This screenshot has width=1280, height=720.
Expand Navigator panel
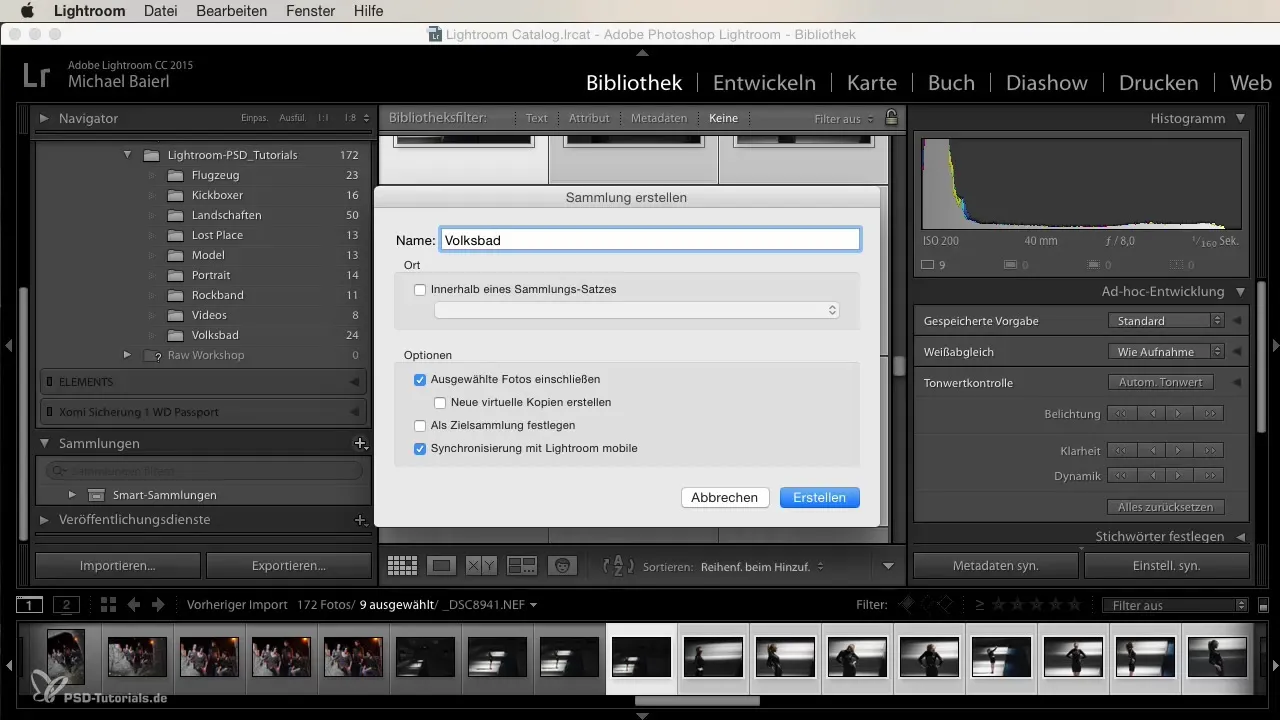[44, 118]
